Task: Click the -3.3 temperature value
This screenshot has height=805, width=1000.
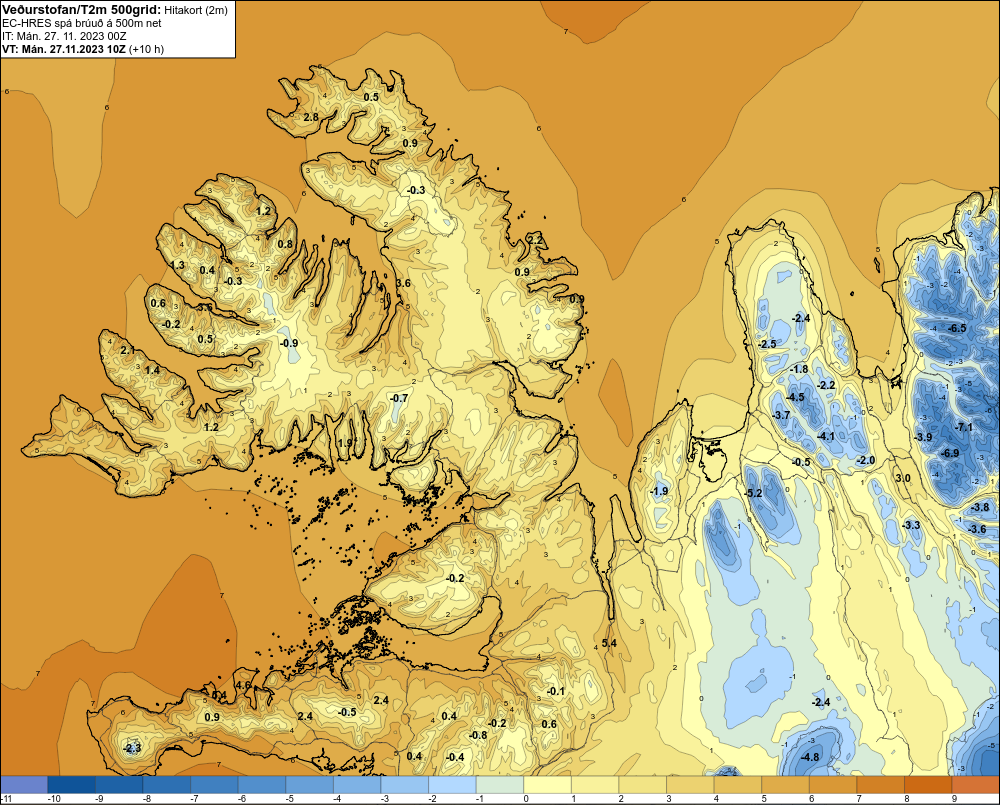Action: click(x=911, y=525)
